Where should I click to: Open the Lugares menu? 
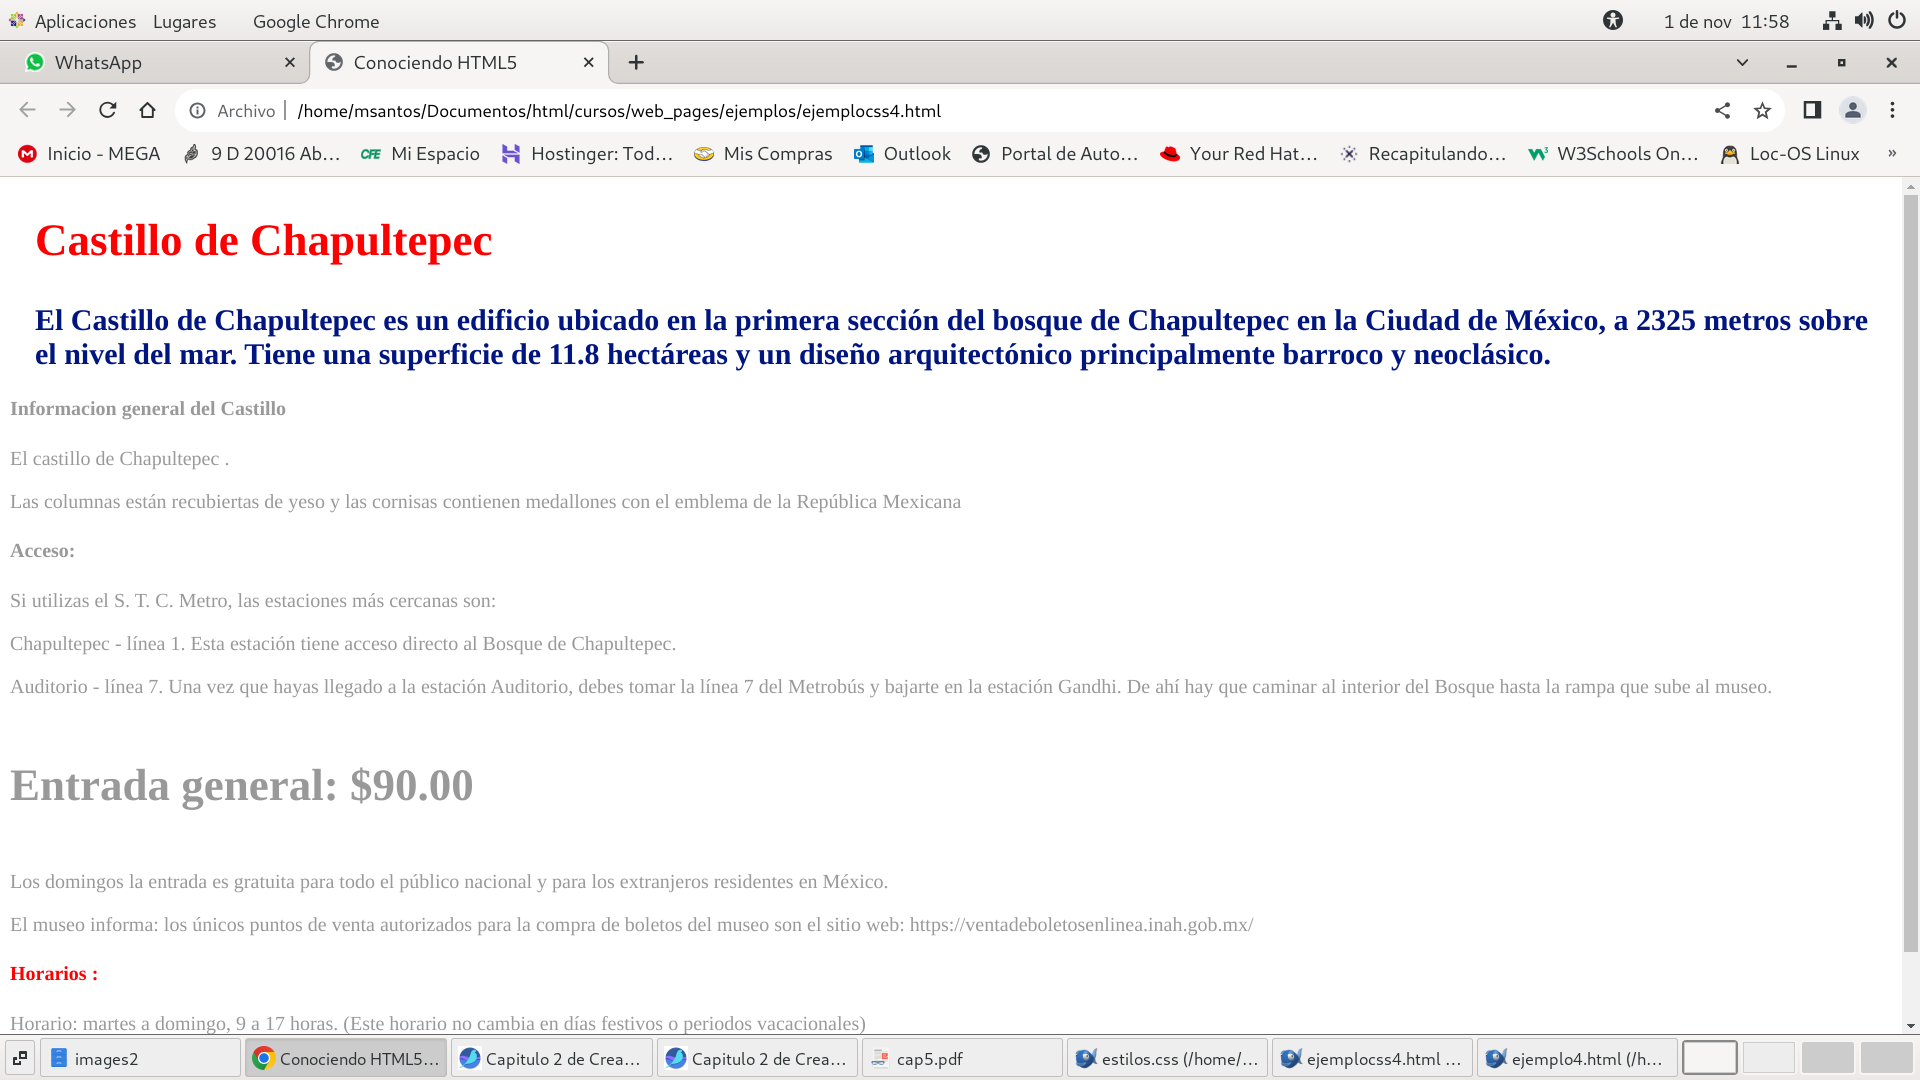coord(184,21)
